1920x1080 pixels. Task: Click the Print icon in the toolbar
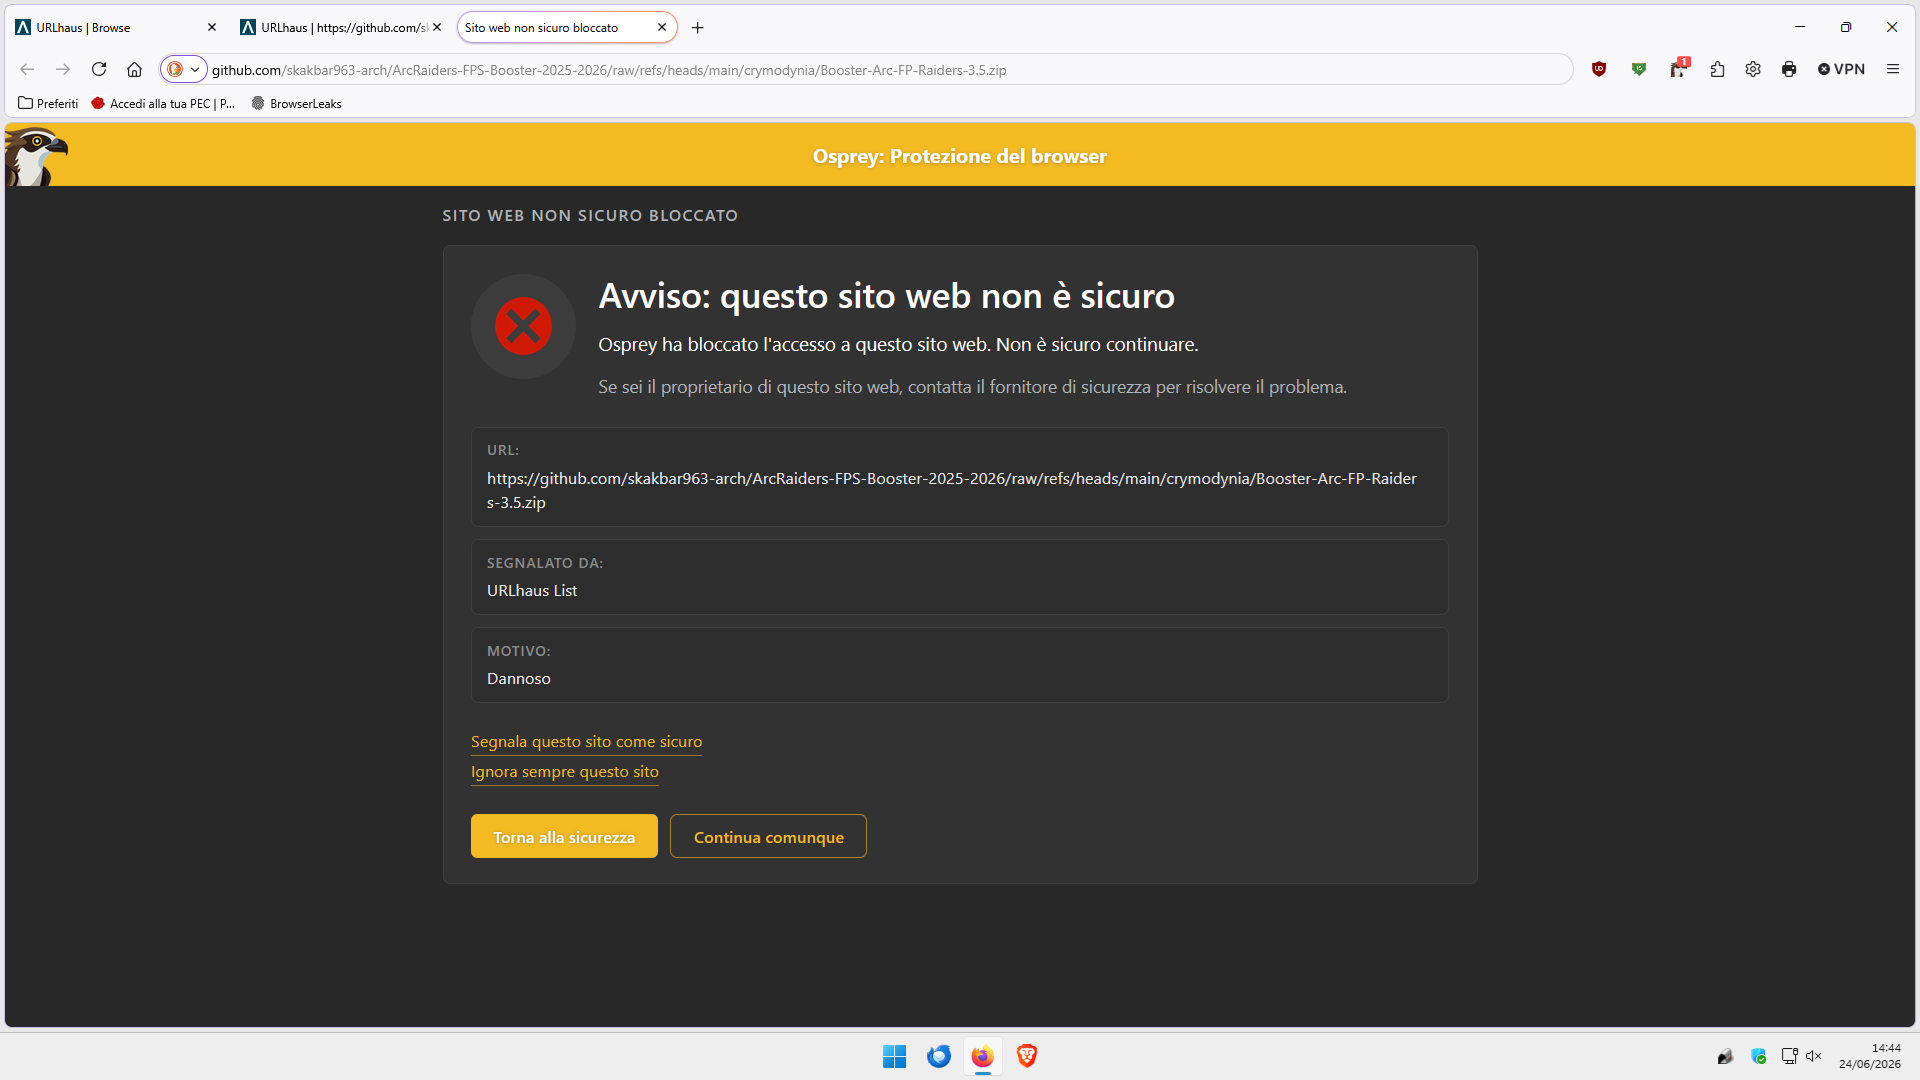point(1789,69)
